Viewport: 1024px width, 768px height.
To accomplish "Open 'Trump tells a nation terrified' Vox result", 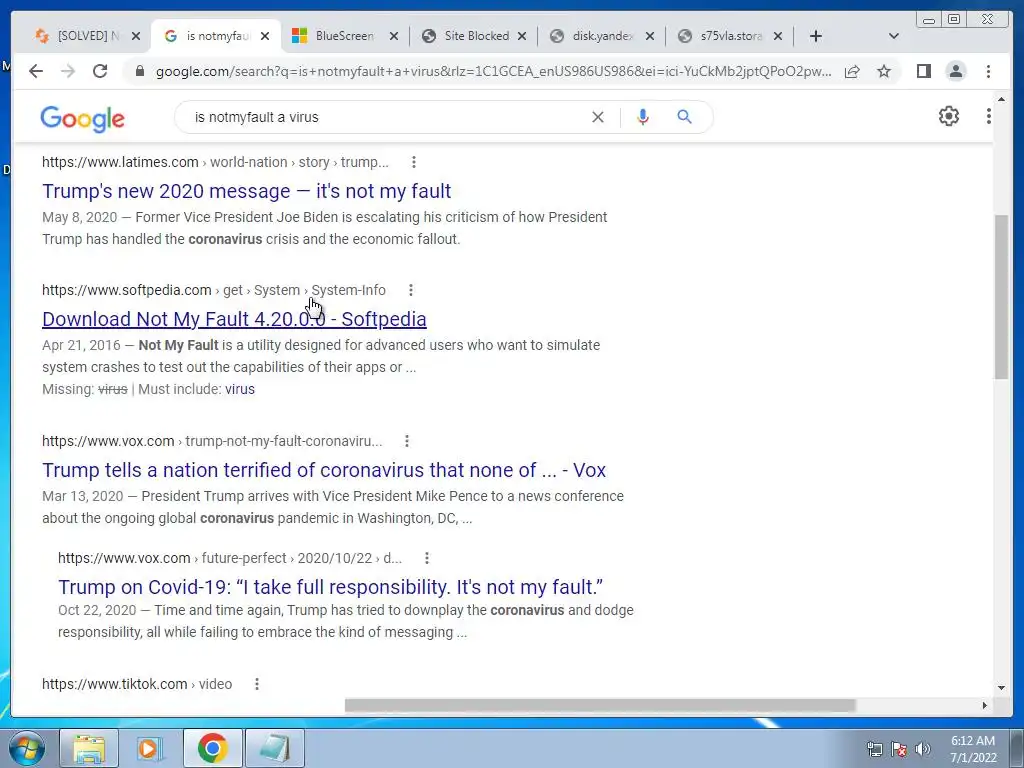I will coord(324,470).
